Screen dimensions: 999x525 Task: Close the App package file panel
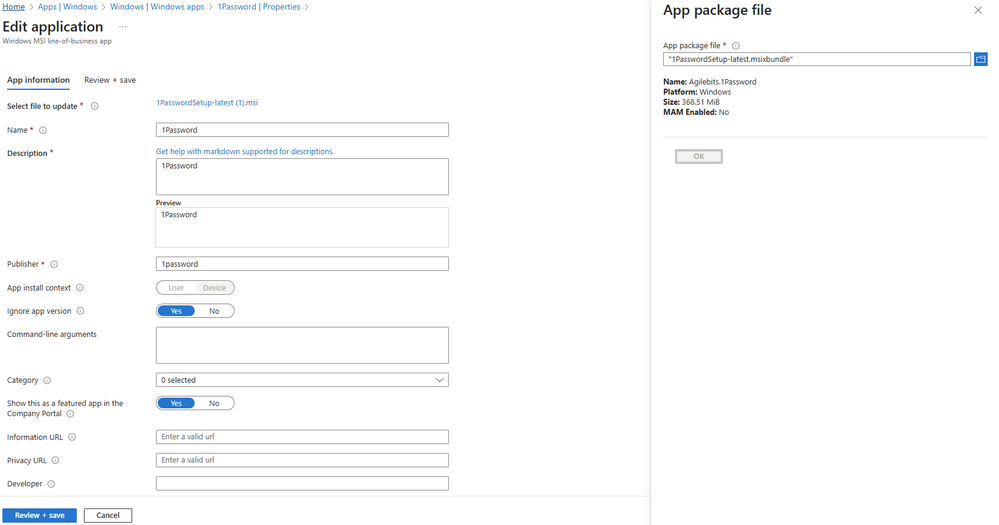pos(978,10)
